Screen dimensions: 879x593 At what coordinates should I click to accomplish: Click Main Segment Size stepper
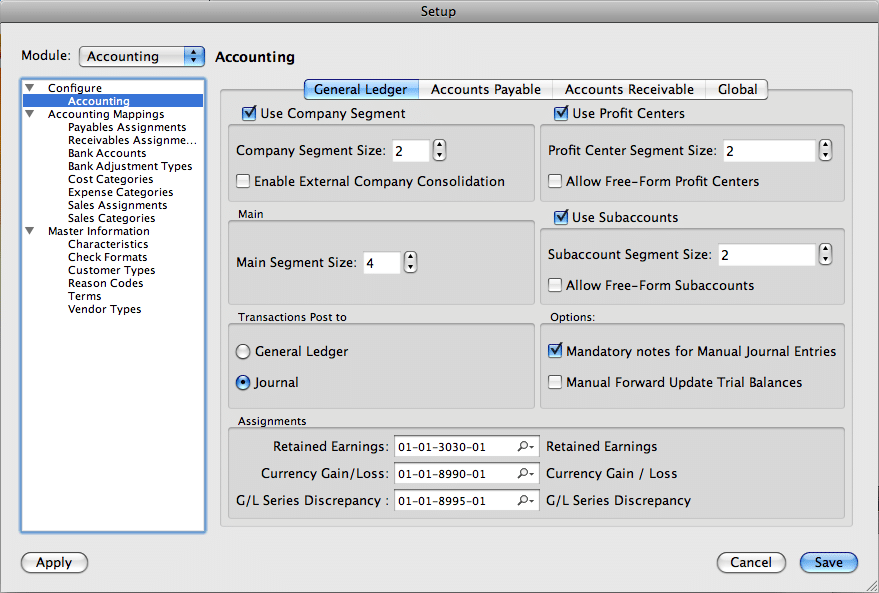(410, 262)
